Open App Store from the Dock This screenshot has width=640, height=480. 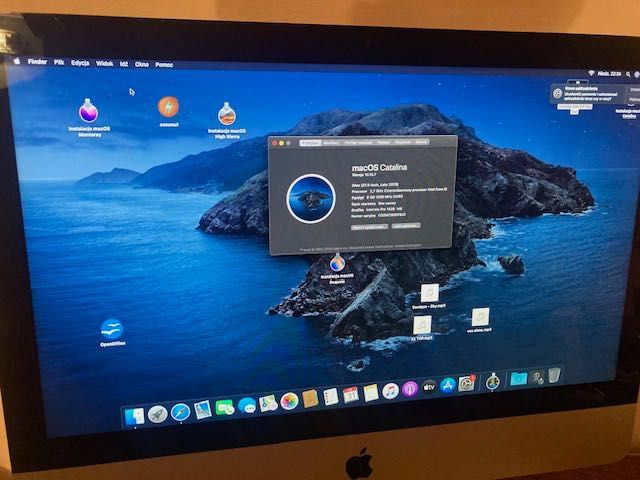click(x=448, y=385)
